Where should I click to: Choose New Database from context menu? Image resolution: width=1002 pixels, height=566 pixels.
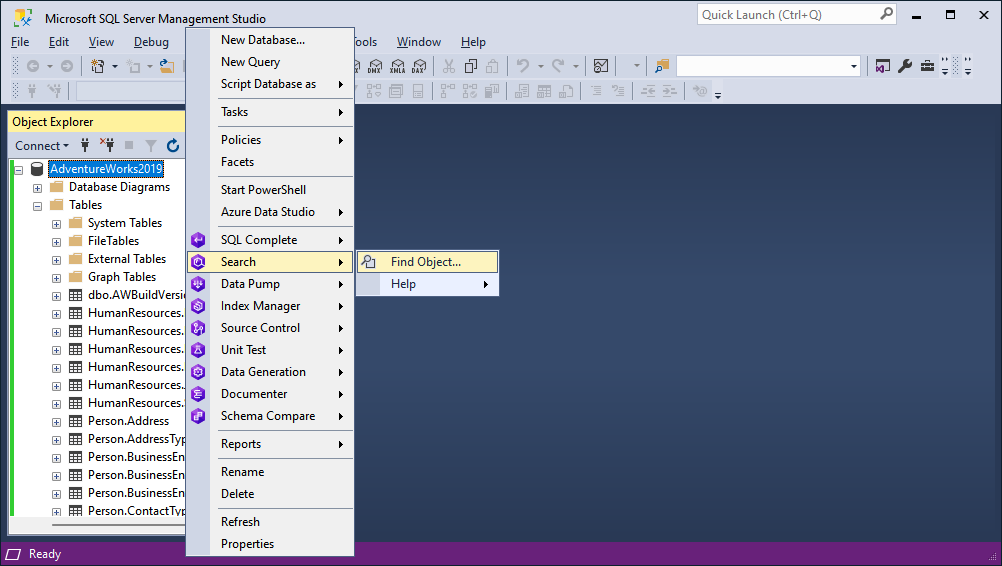coord(270,40)
